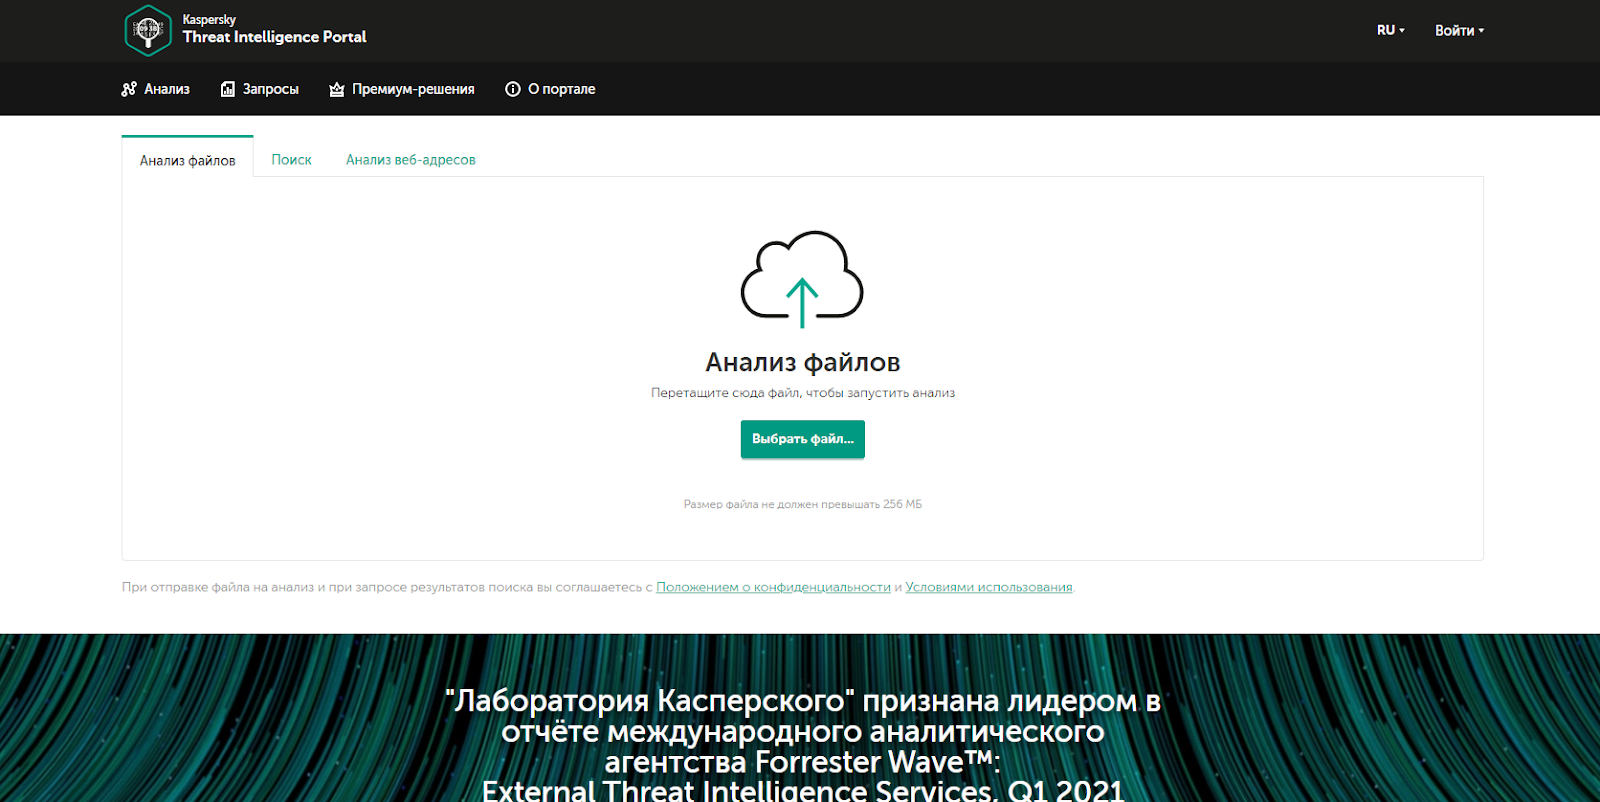Go to the Премиум-решения menu label
The image size is (1600, 802).
click(413, 89)
